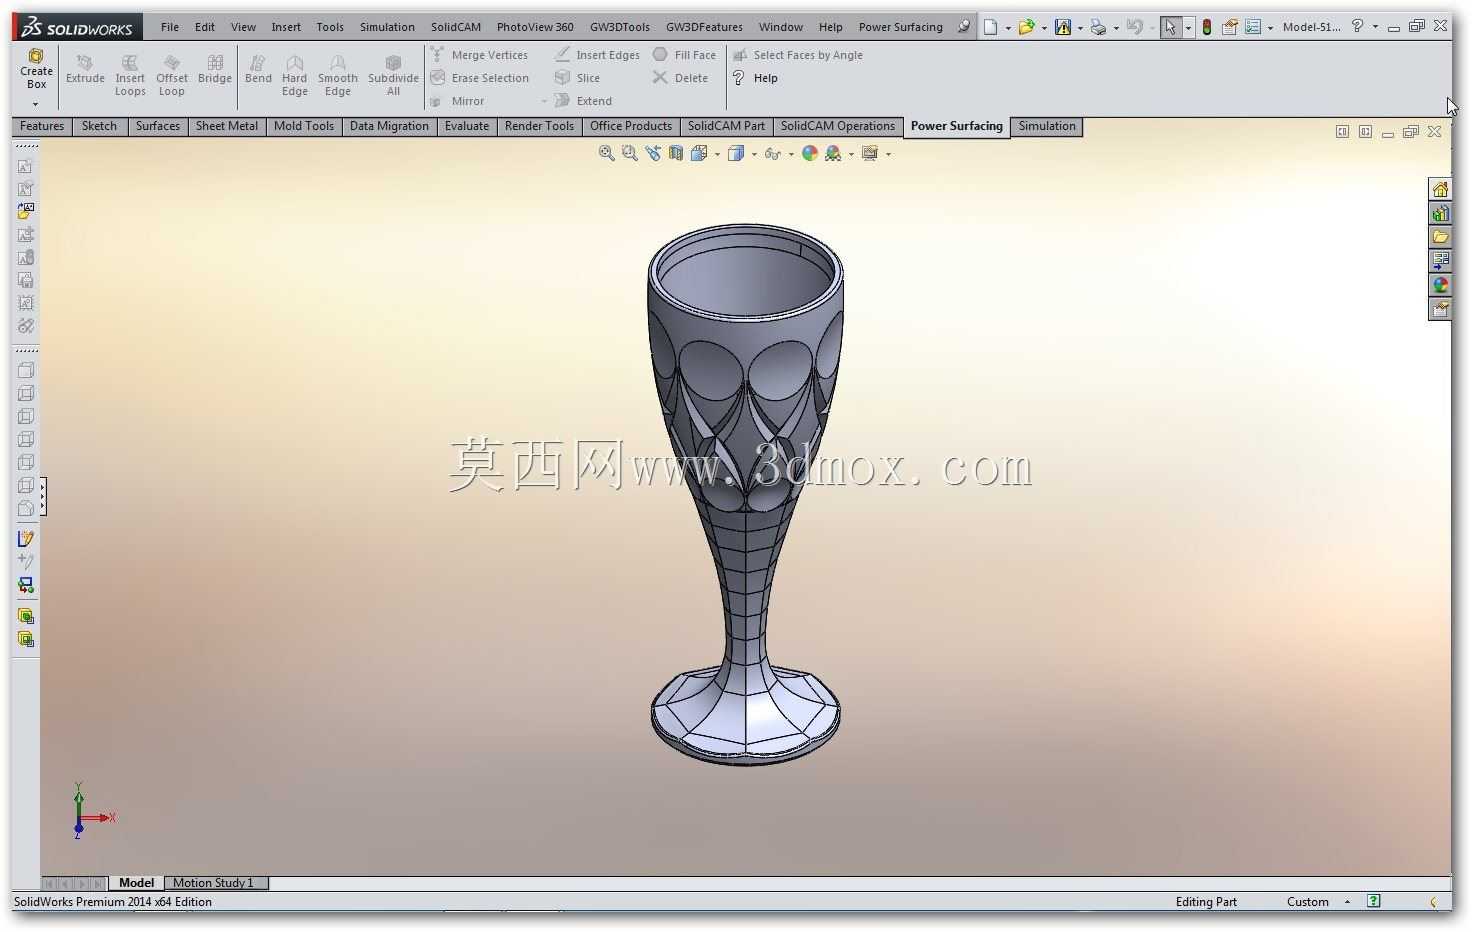
Task: Click the Custom units status text
Action: pyautogui.click(x=1308, y=902)
